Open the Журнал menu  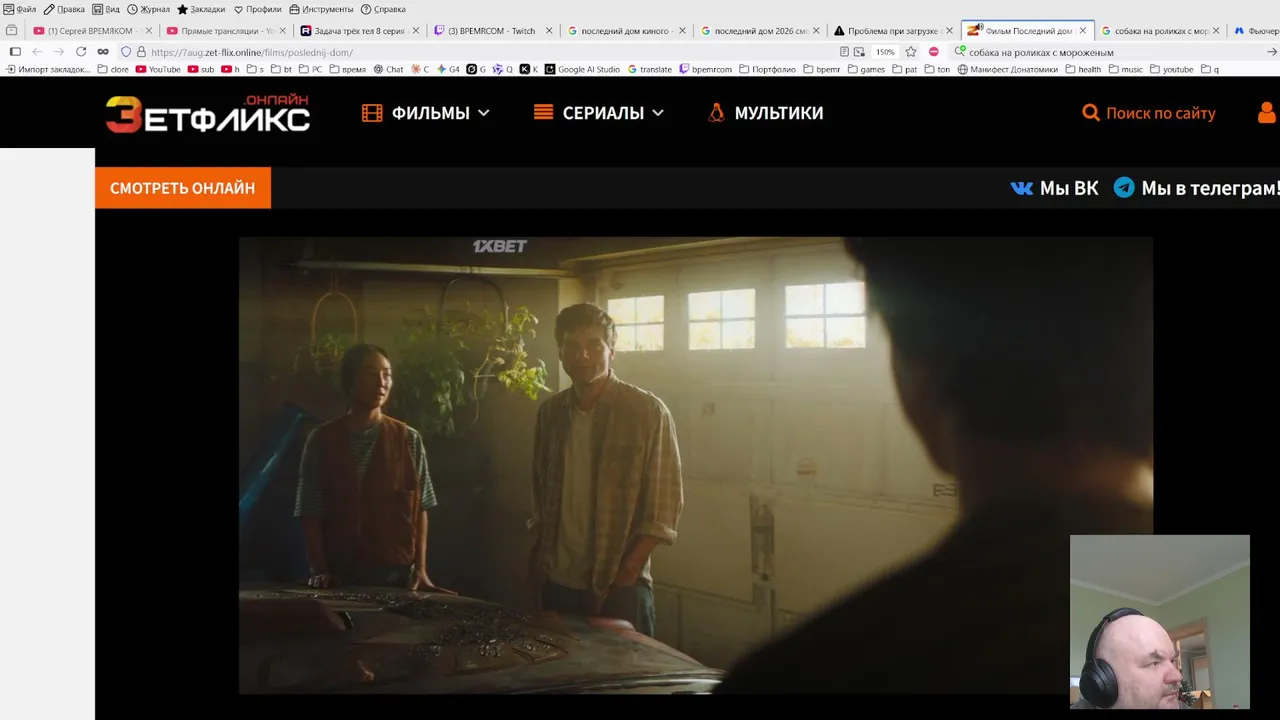(x=148, y=9)
